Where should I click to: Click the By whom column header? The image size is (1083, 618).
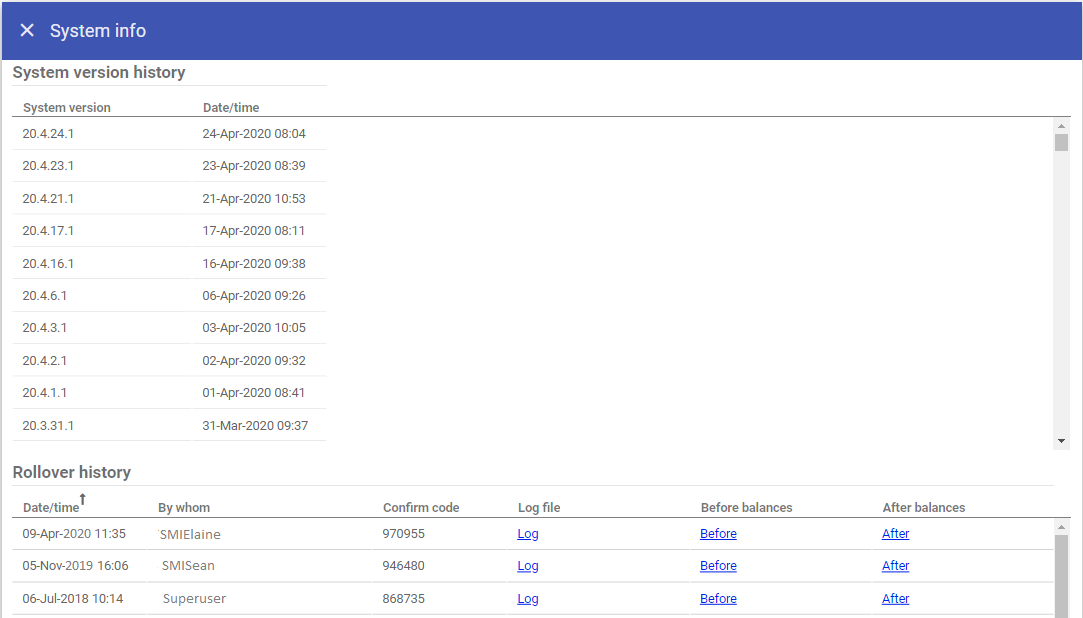184,508
